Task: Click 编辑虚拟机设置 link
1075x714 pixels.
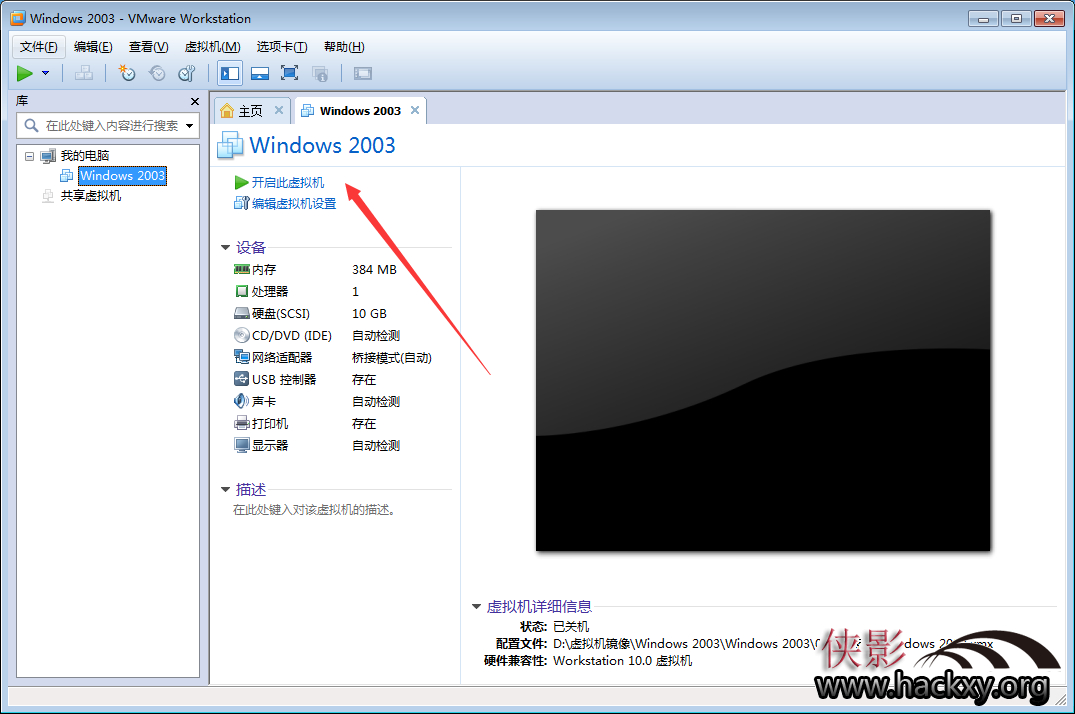Action: [x=293, y=204]
